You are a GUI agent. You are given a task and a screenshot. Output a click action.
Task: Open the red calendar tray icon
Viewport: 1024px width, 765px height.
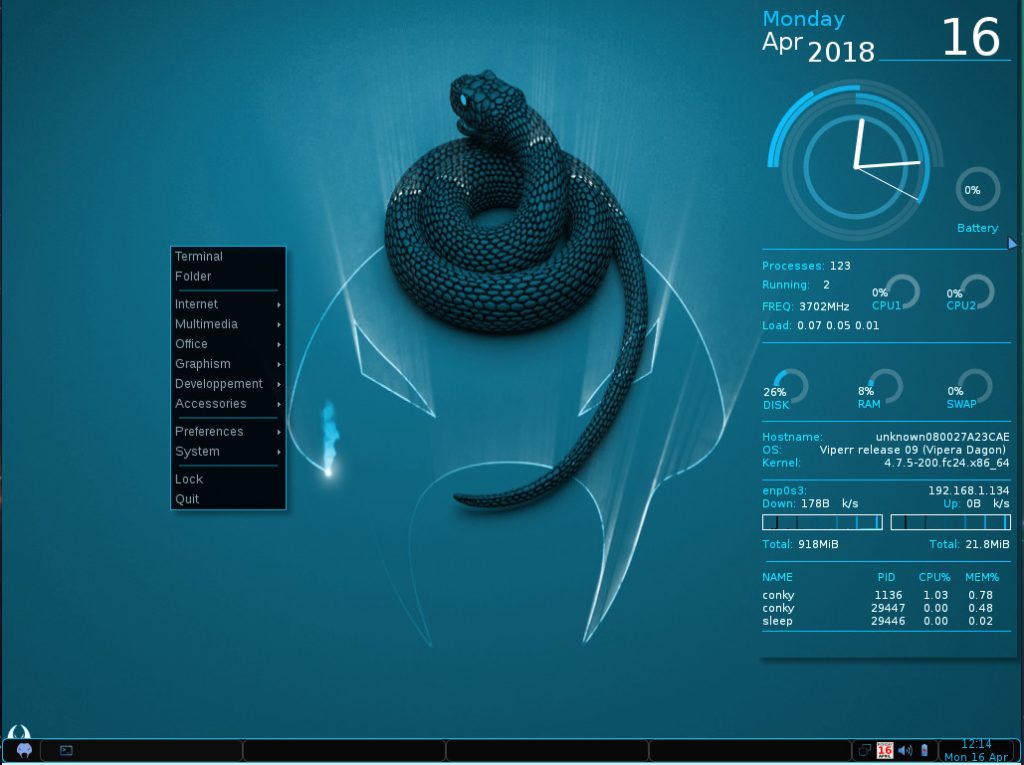884,750
